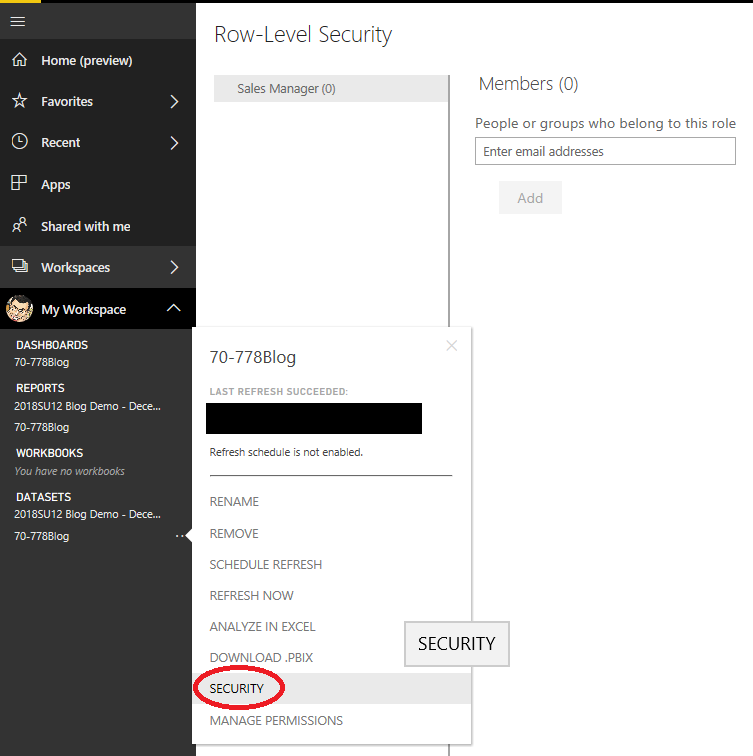Click the My Workspace label
753x756 pixels.
coord(84,310)
